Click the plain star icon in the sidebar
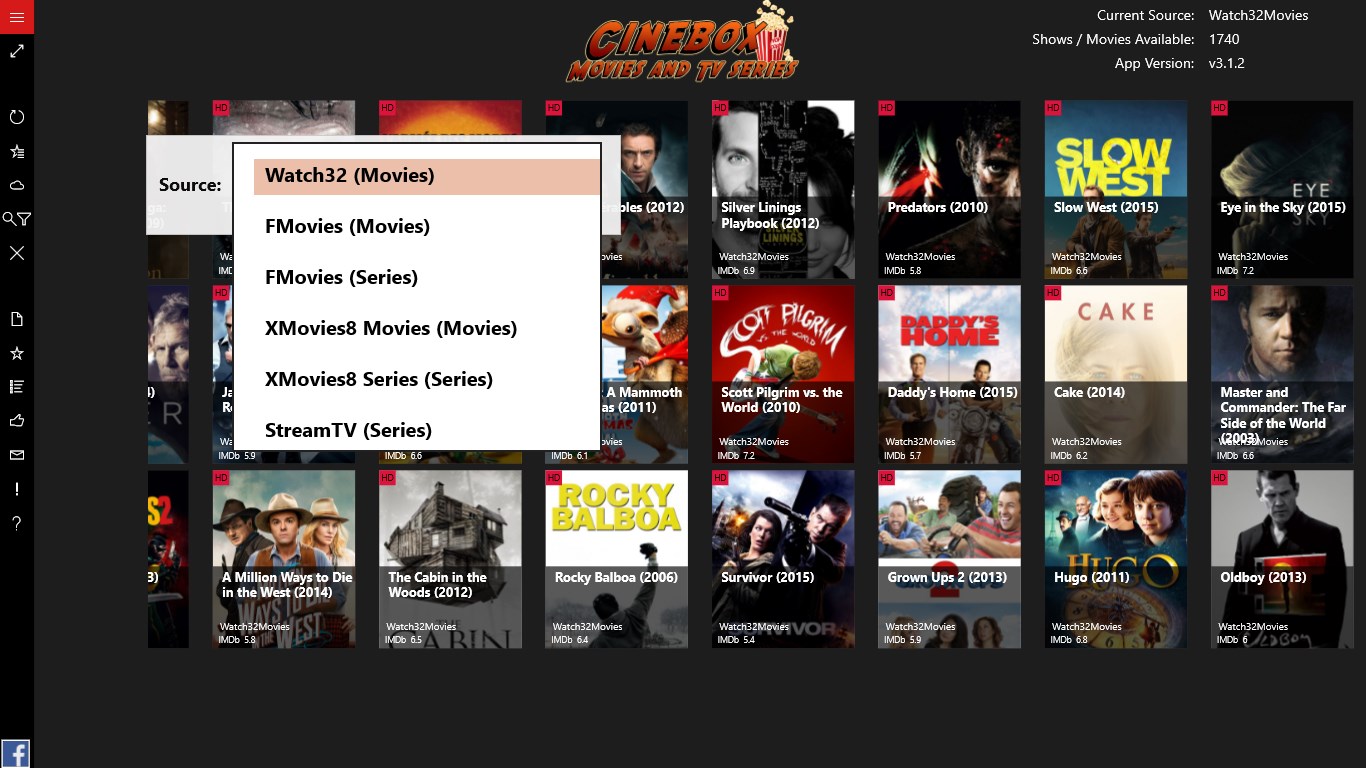The image size is (1366, 768). click(x=17, y=353)
